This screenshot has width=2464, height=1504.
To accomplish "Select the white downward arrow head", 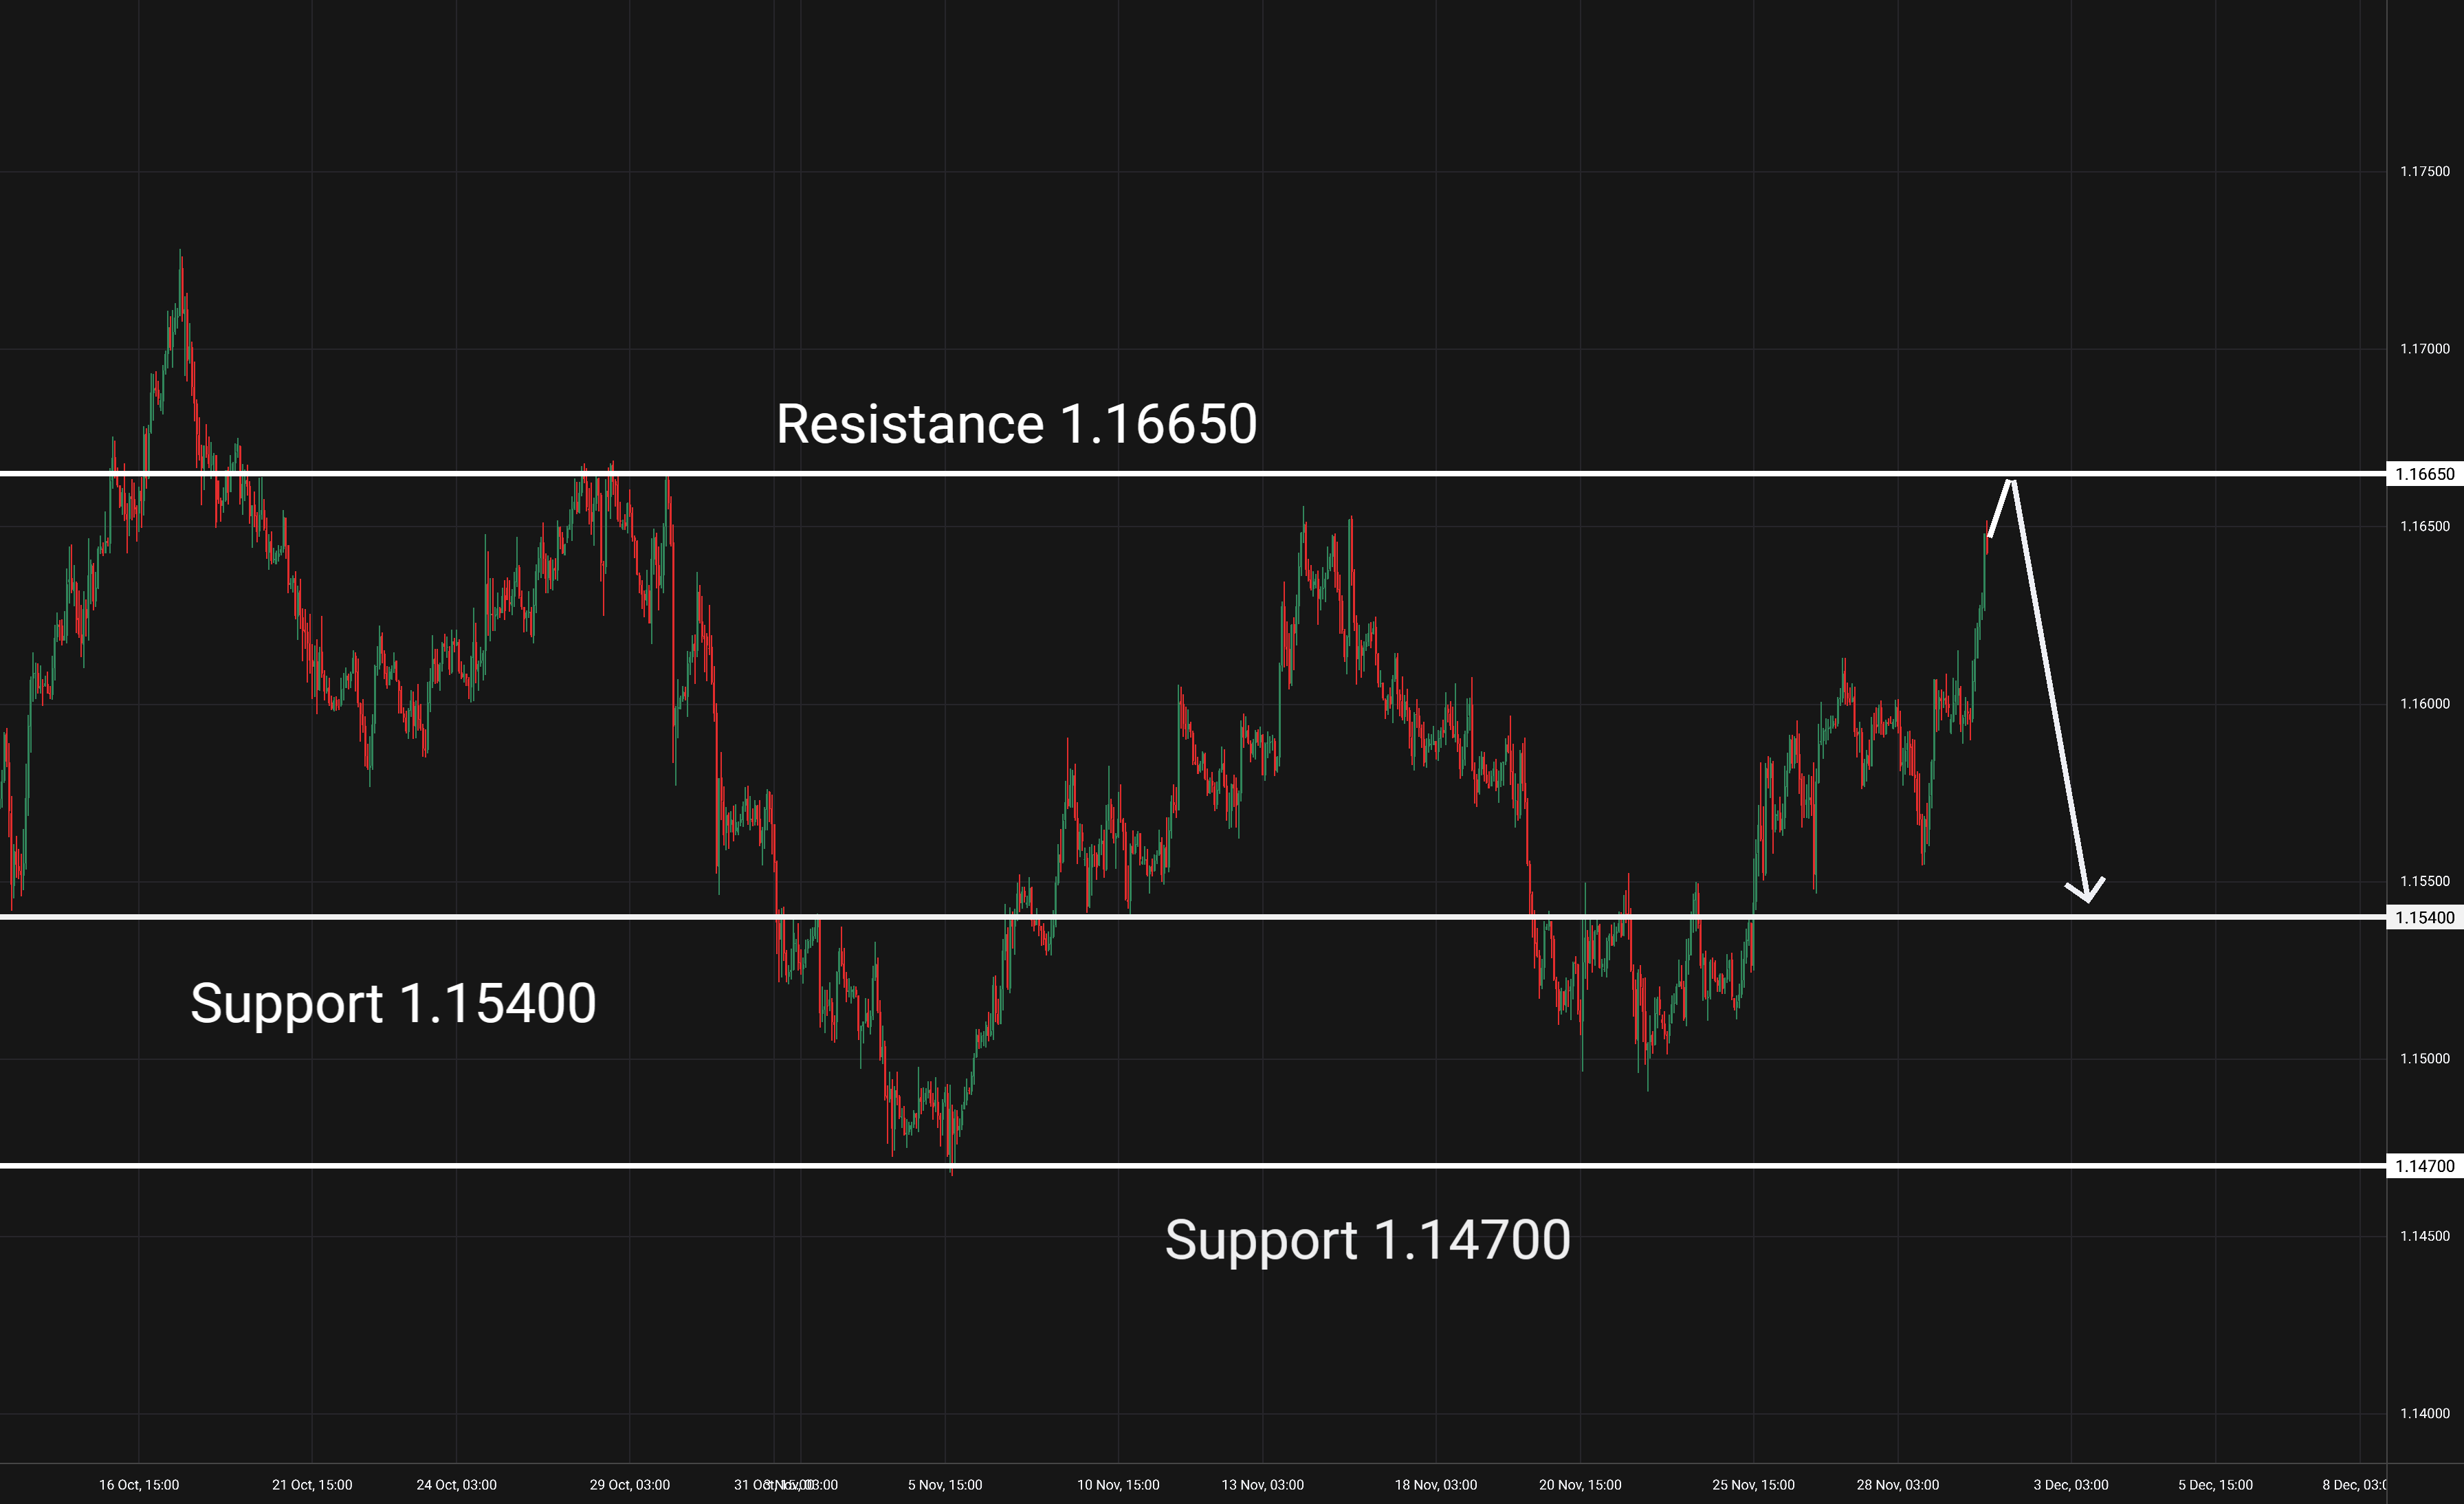I will [x=2086, y=893].
